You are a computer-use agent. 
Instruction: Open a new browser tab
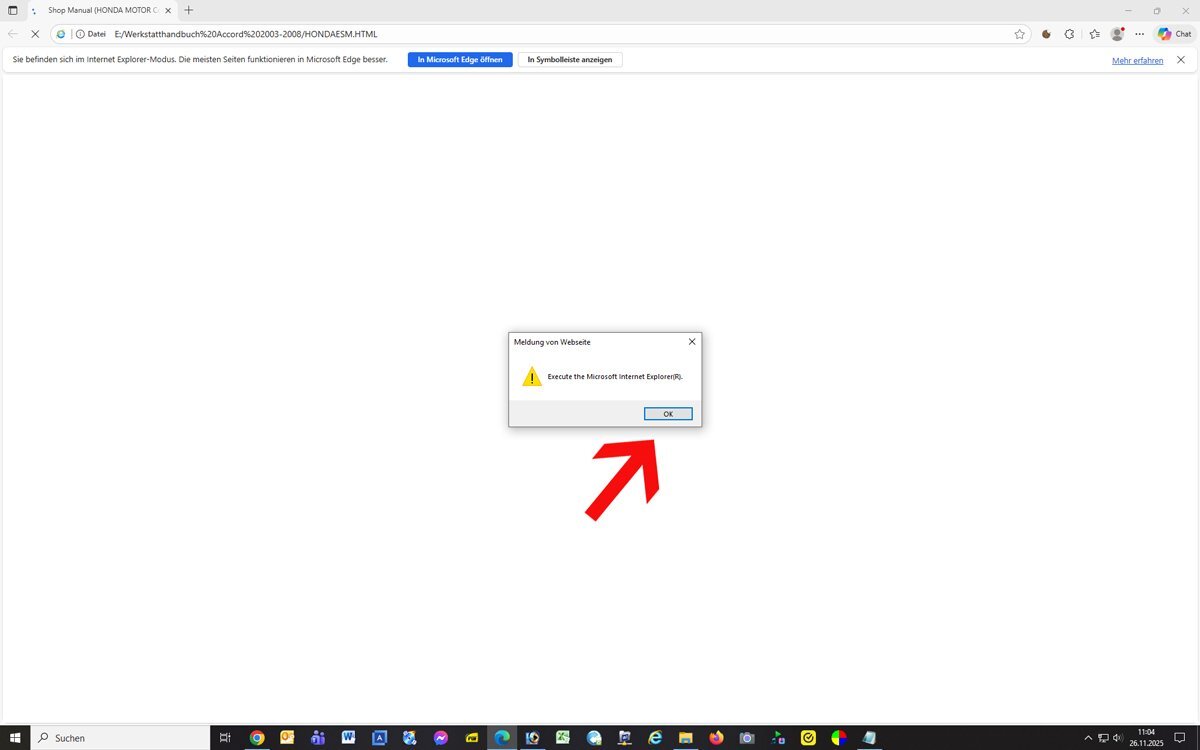coord(189,10)
